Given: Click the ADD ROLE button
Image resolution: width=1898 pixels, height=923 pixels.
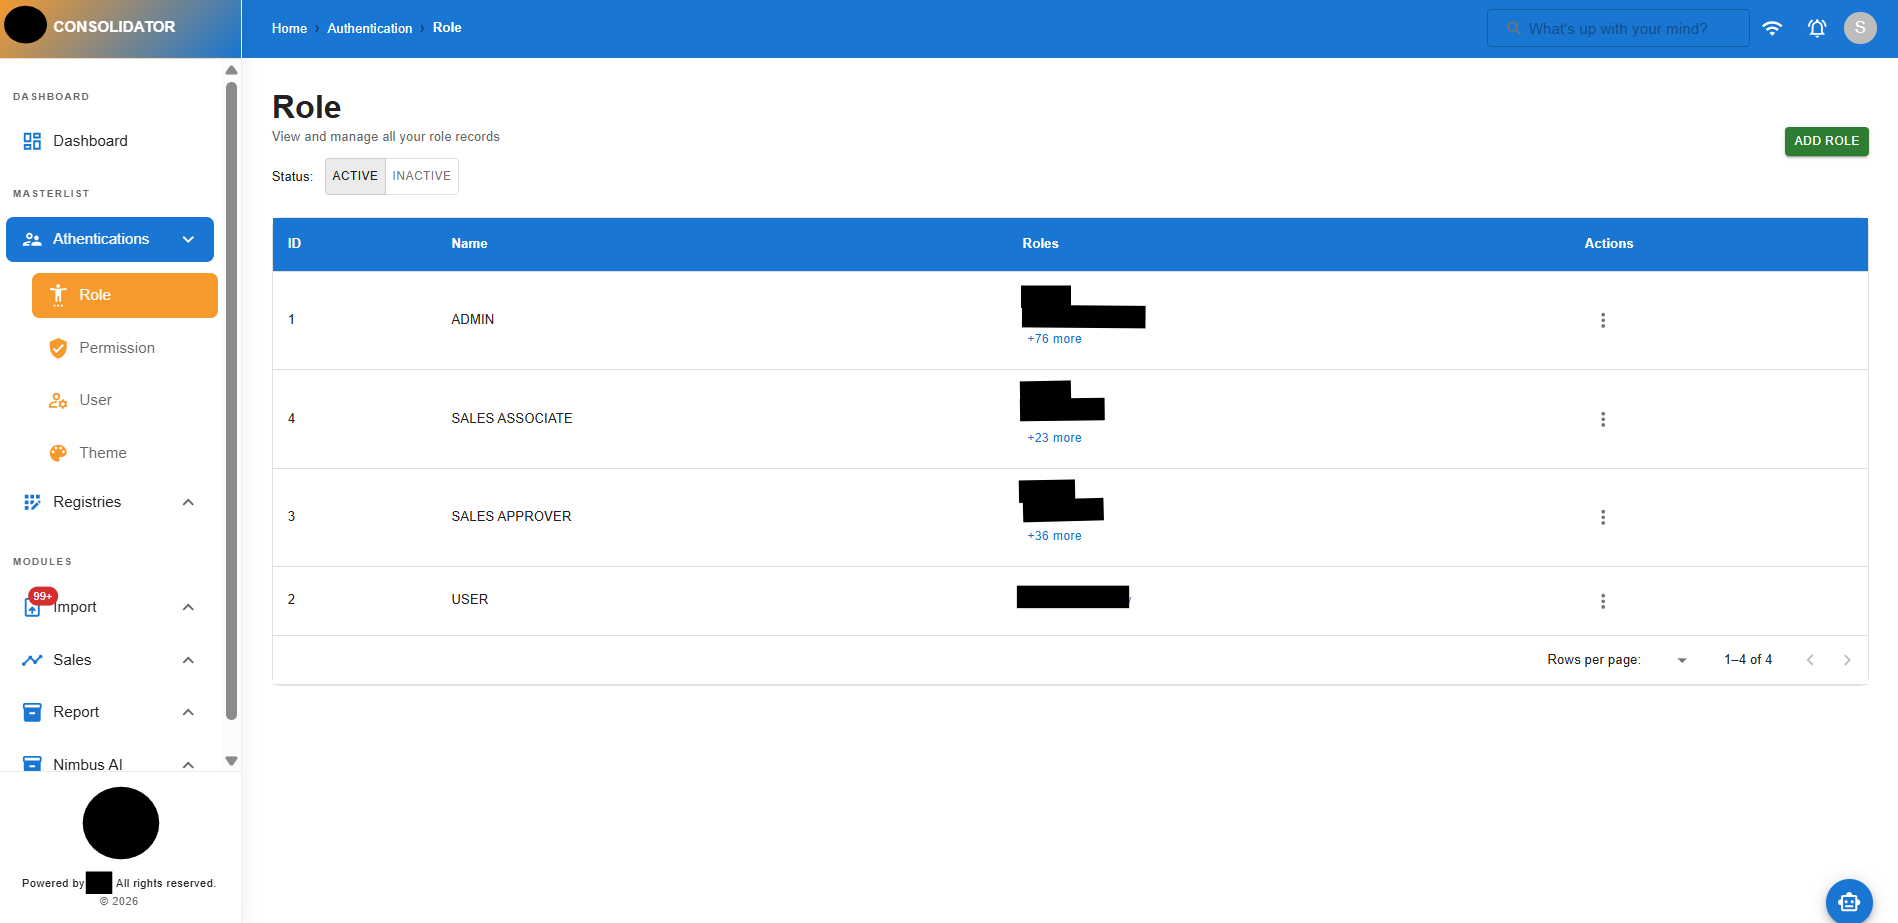Looking at the screenshot, I should pyautogui.click(x=1826, y=141).
